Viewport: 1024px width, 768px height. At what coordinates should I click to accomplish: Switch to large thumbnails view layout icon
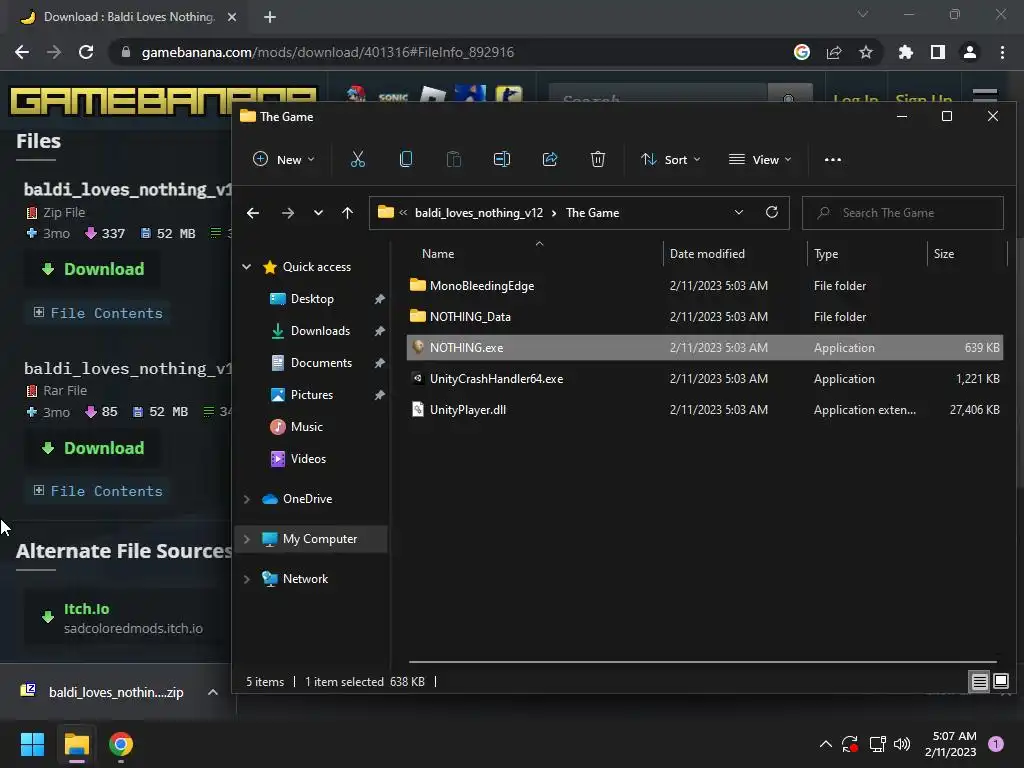[1000, 682]
